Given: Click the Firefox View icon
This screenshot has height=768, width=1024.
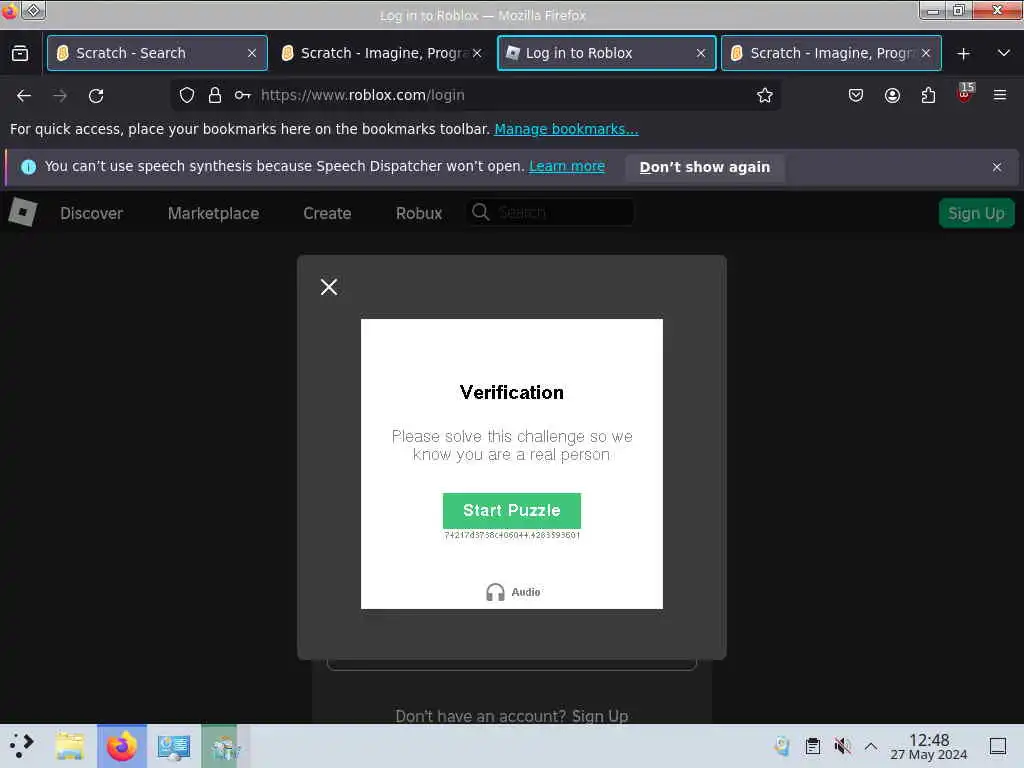Looking at the screenshot, I should (20, 54).
